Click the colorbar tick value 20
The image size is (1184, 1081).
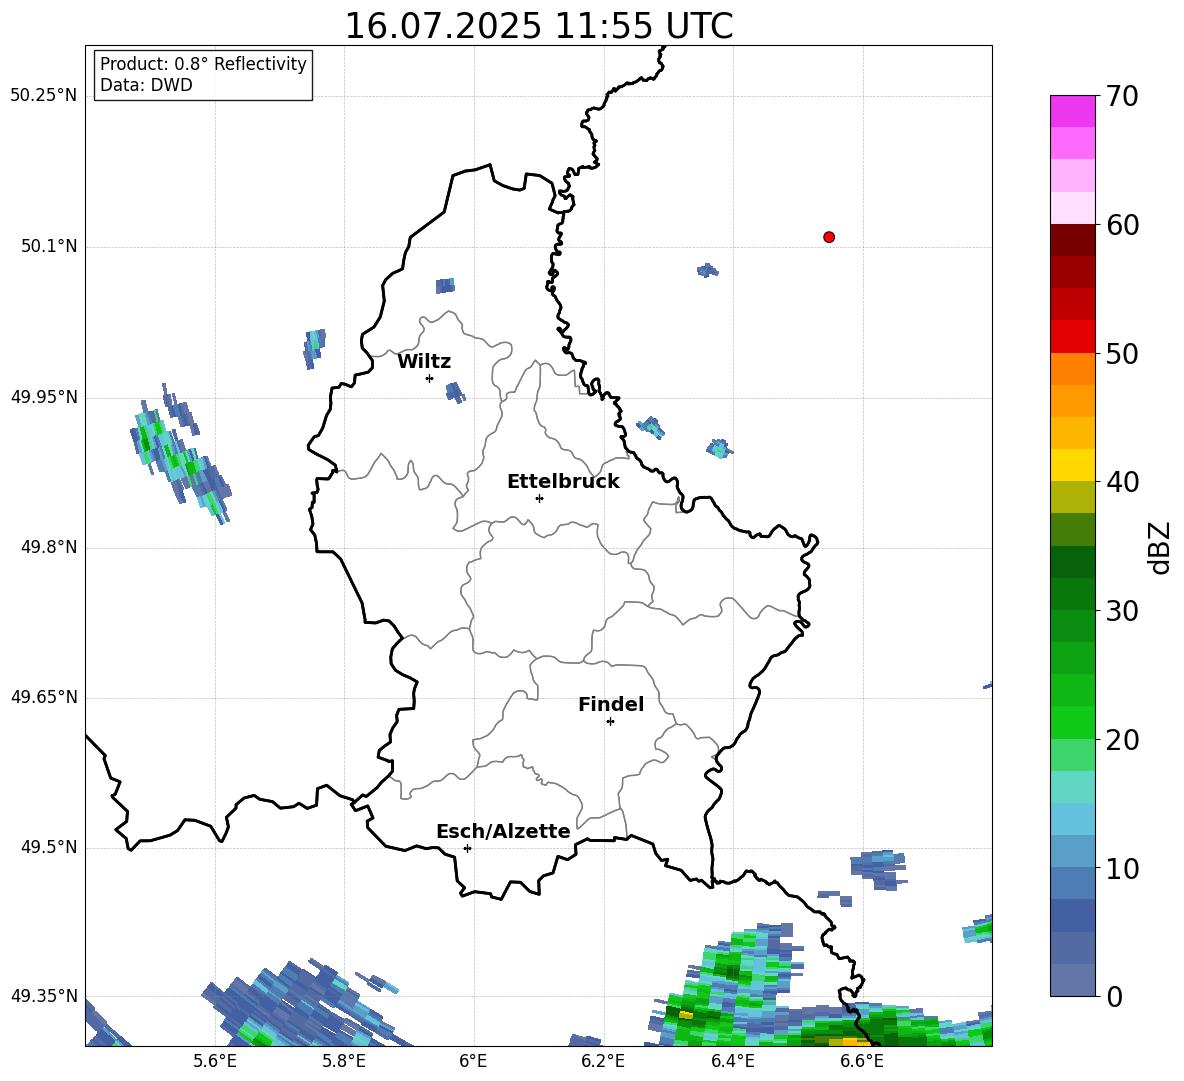tap(1122, 740)
